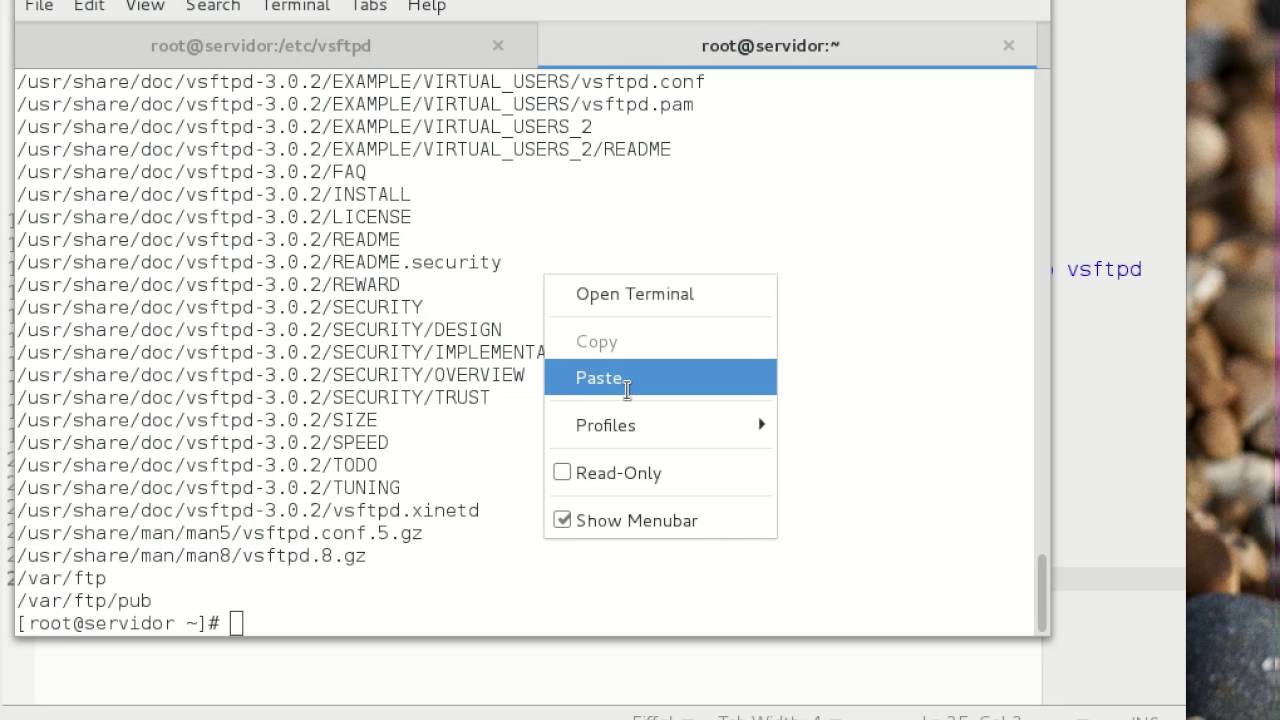The image size is (1280, 720).
Task: Select Copy in the context menu
Action: [x=660, y=342]
